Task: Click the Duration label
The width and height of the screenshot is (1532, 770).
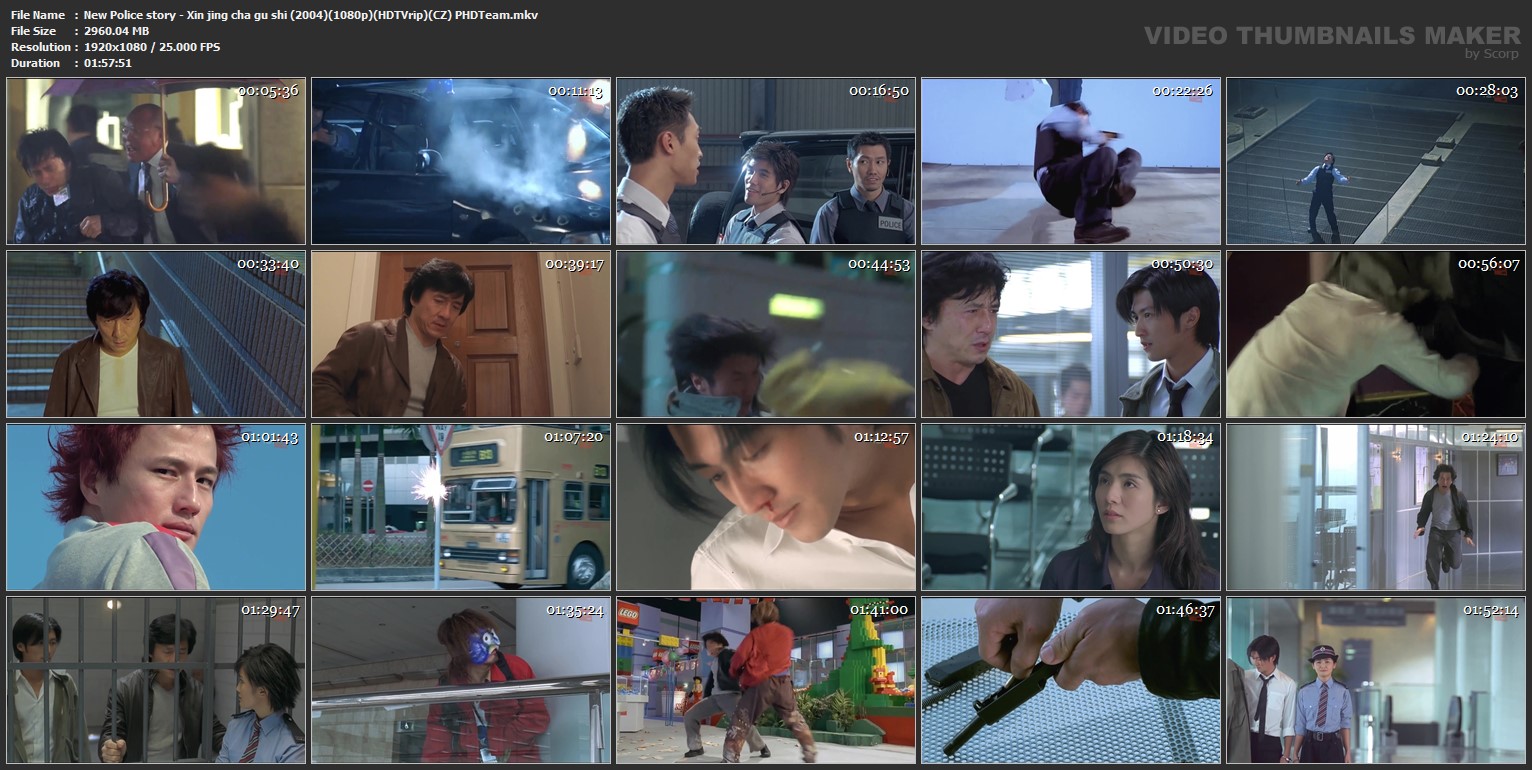Action: pyautogui.click(x=36, y=63)
